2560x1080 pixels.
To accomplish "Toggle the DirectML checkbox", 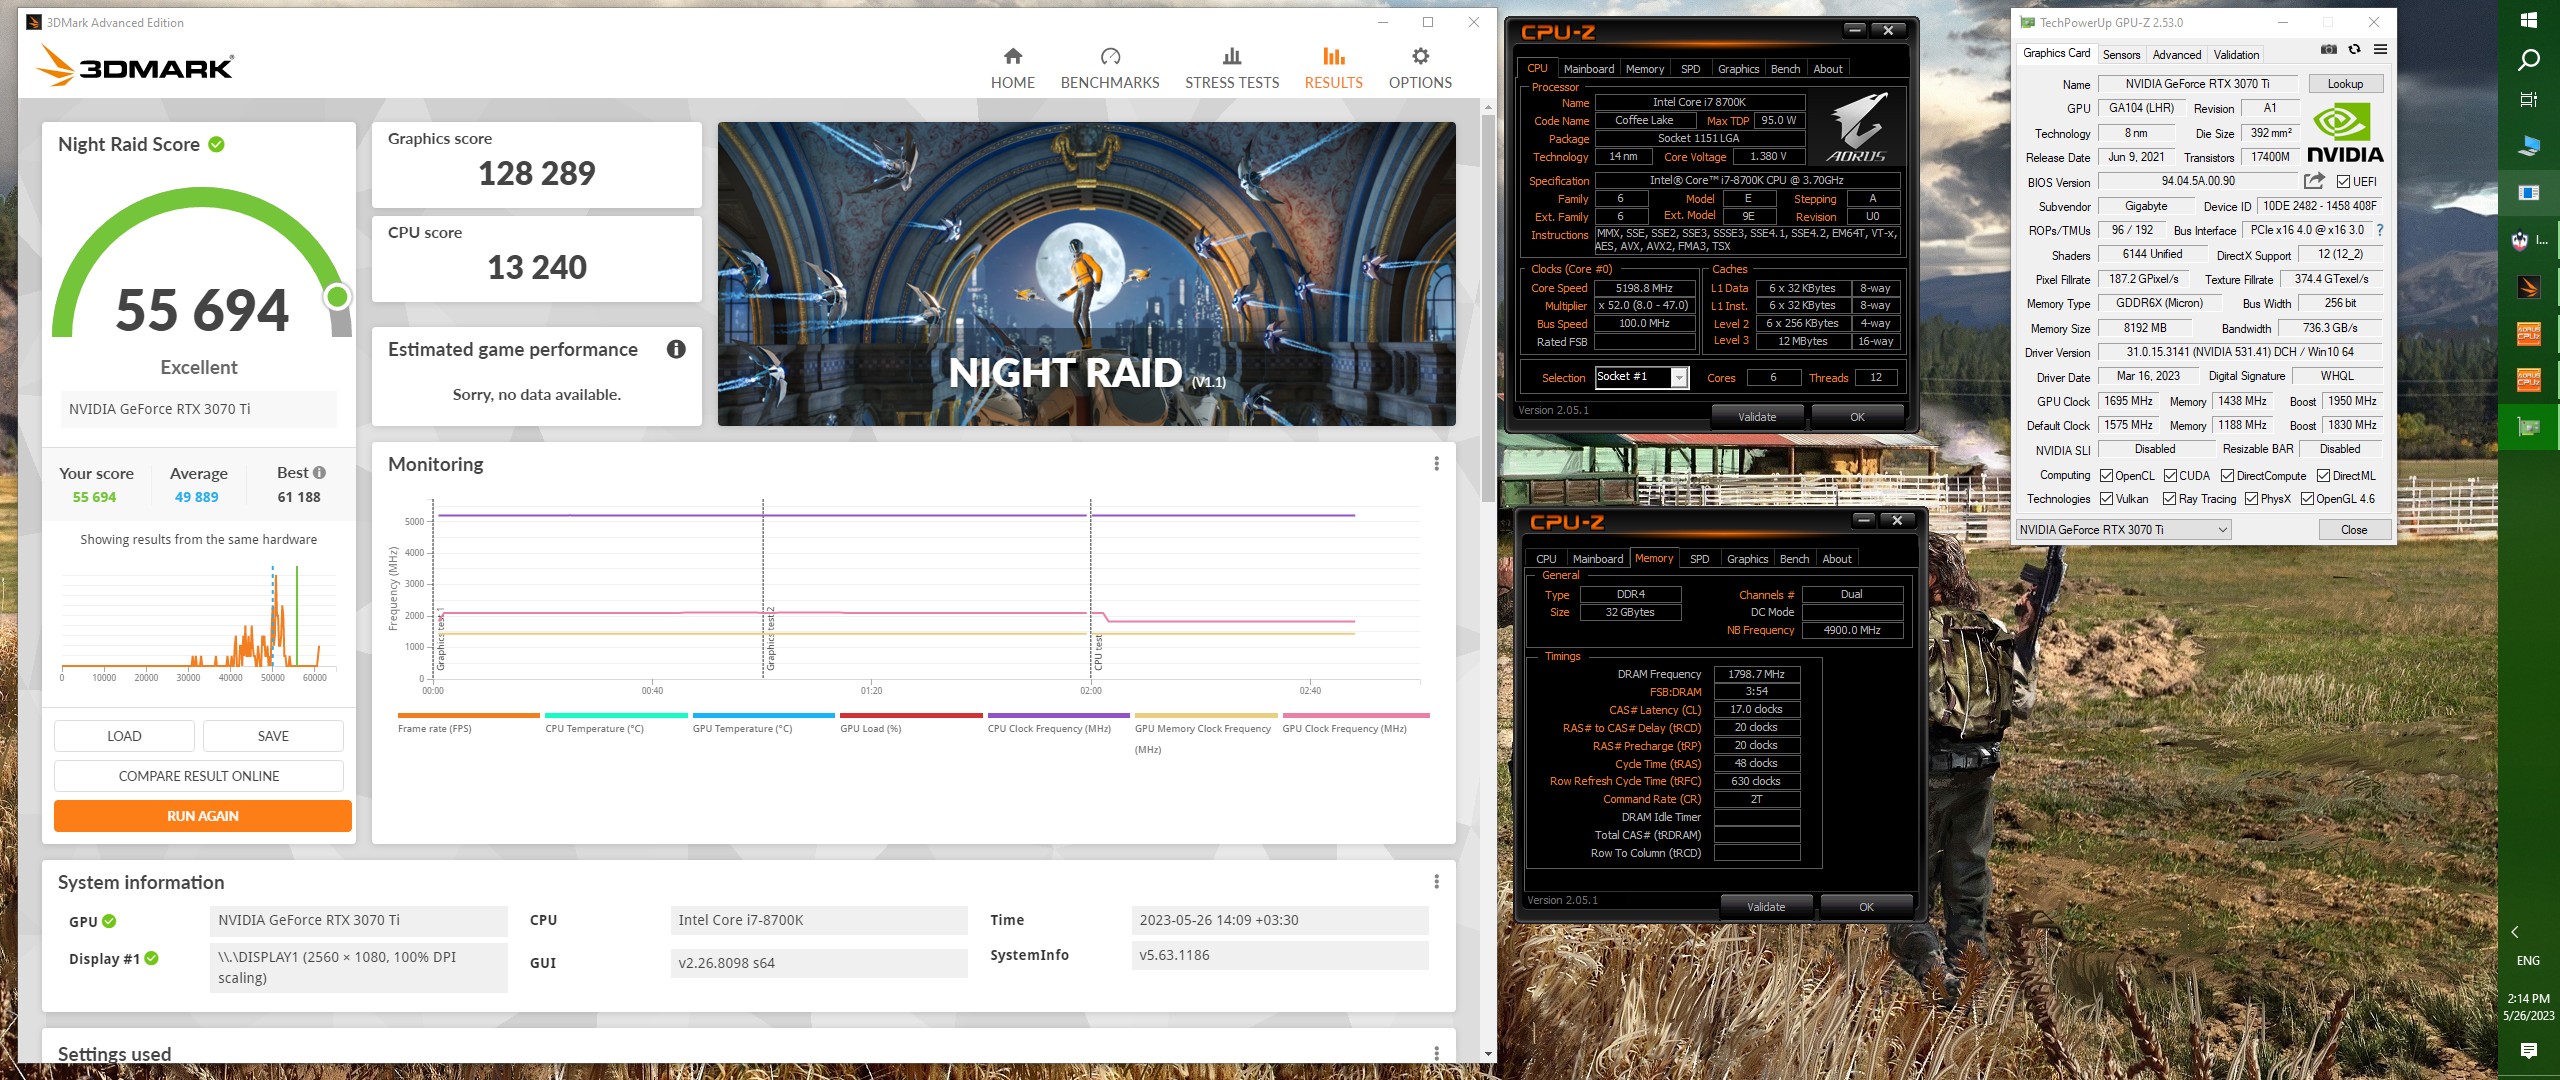I will (x=2323, y=476).
